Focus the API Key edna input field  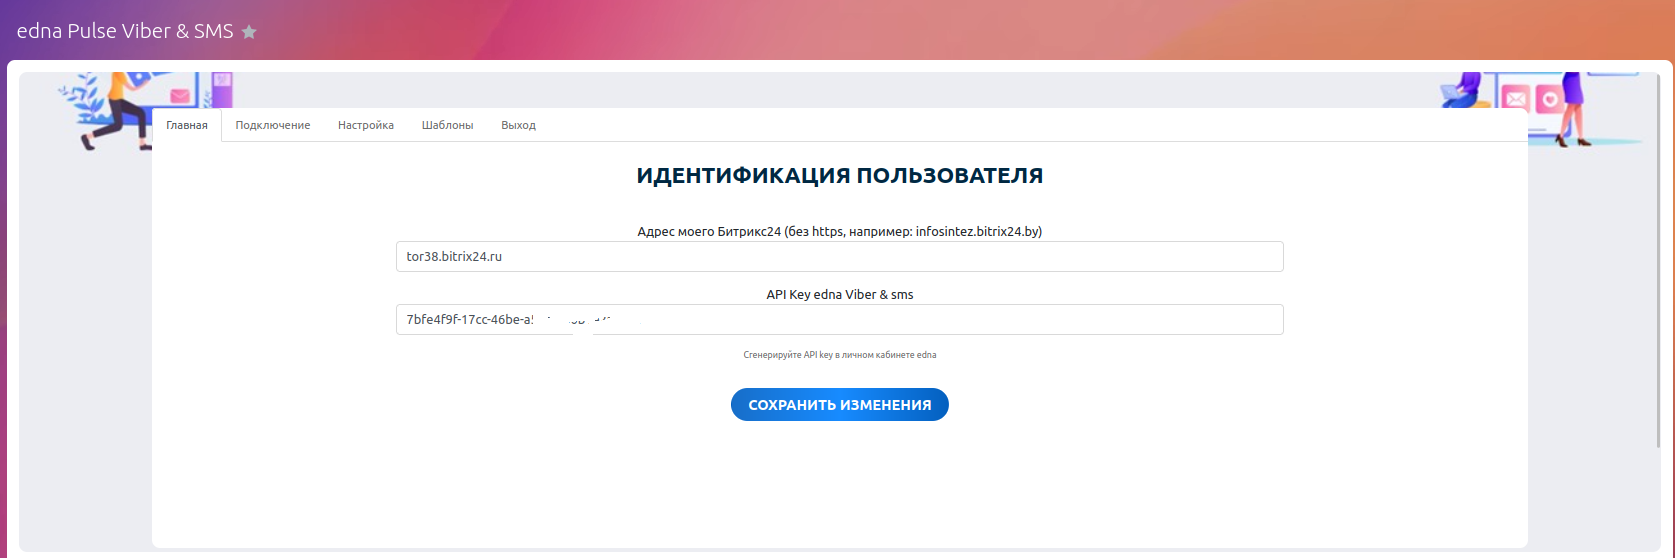tap(839, 320)
